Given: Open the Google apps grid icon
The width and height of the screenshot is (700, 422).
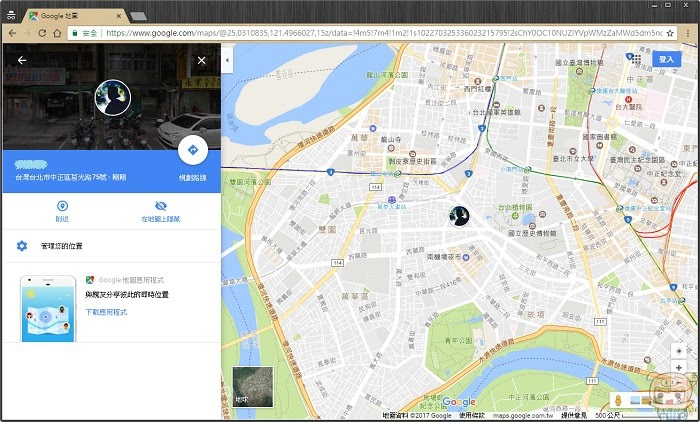Looking at the screenshot, I should [x=637, y=59].
